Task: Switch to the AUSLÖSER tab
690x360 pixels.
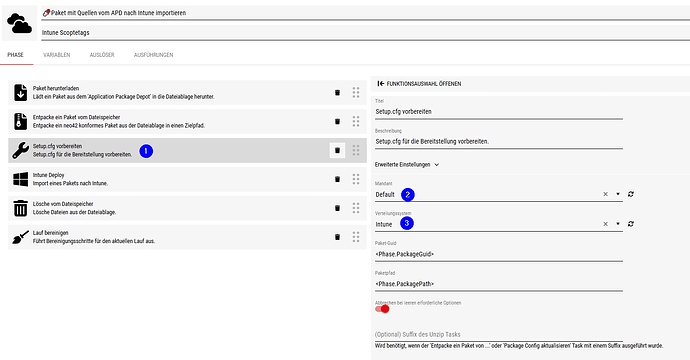Action: 102,55
